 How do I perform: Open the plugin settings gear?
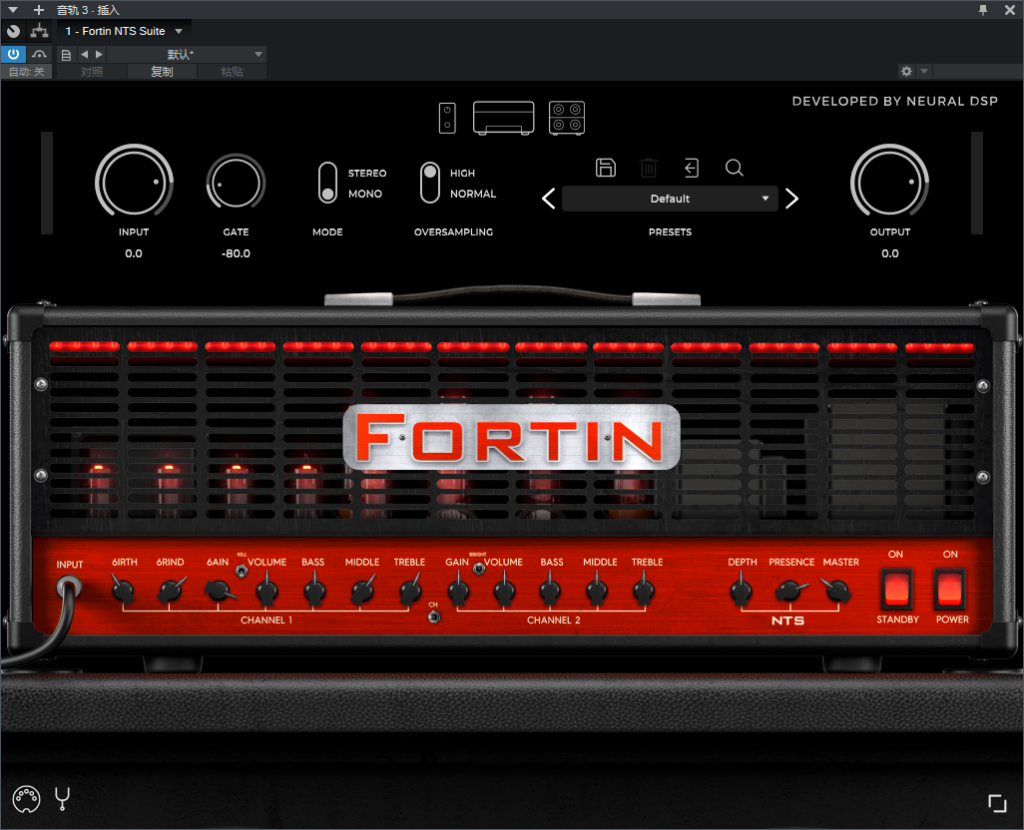coord(906,71)
